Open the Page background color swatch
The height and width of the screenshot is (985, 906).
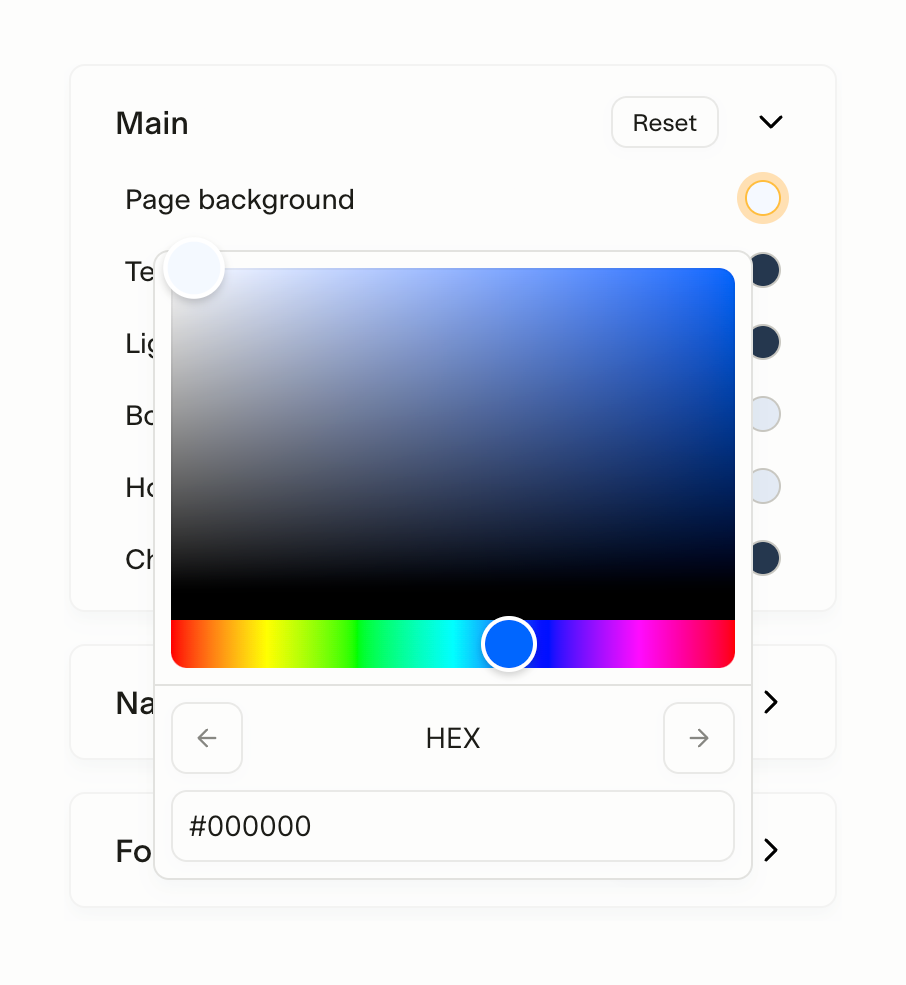pyautogui.click(x=763, y=198)
